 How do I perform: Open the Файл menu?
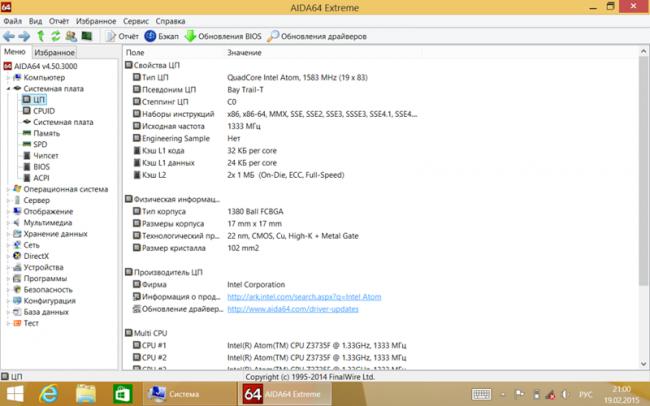click(12, 21)
